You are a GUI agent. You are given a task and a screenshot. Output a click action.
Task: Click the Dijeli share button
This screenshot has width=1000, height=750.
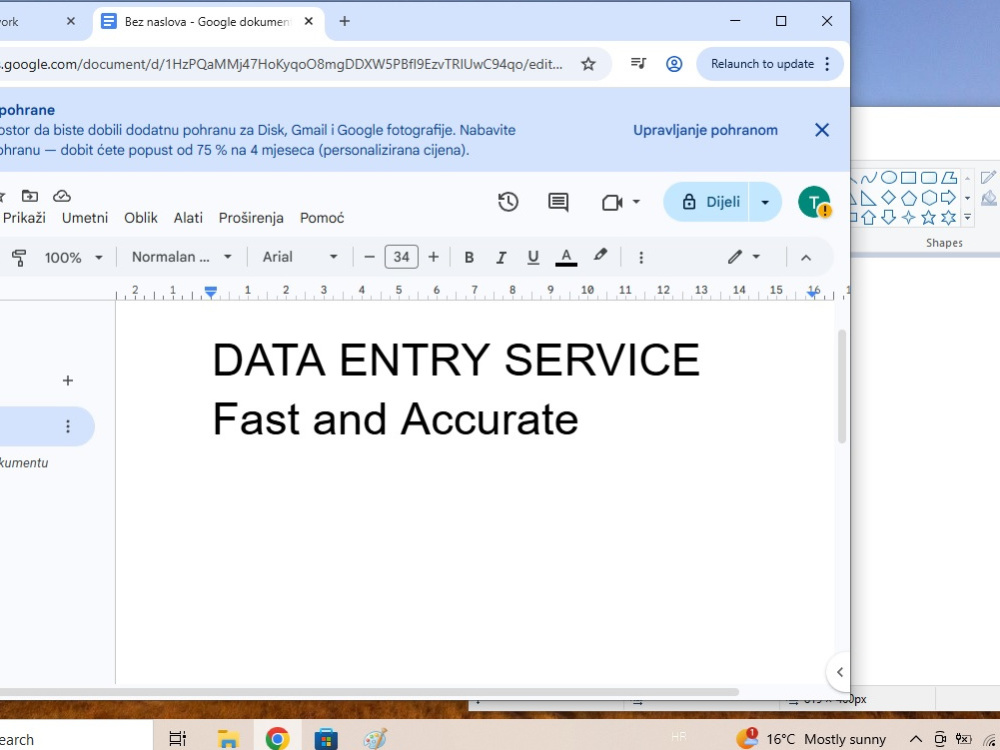[706, 202]
